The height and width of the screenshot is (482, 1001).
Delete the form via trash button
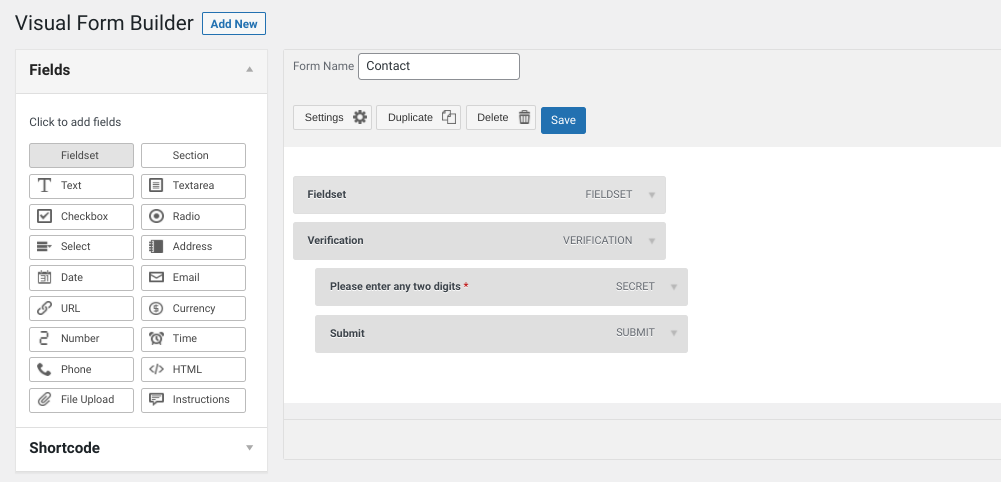[x=501, y=117]
